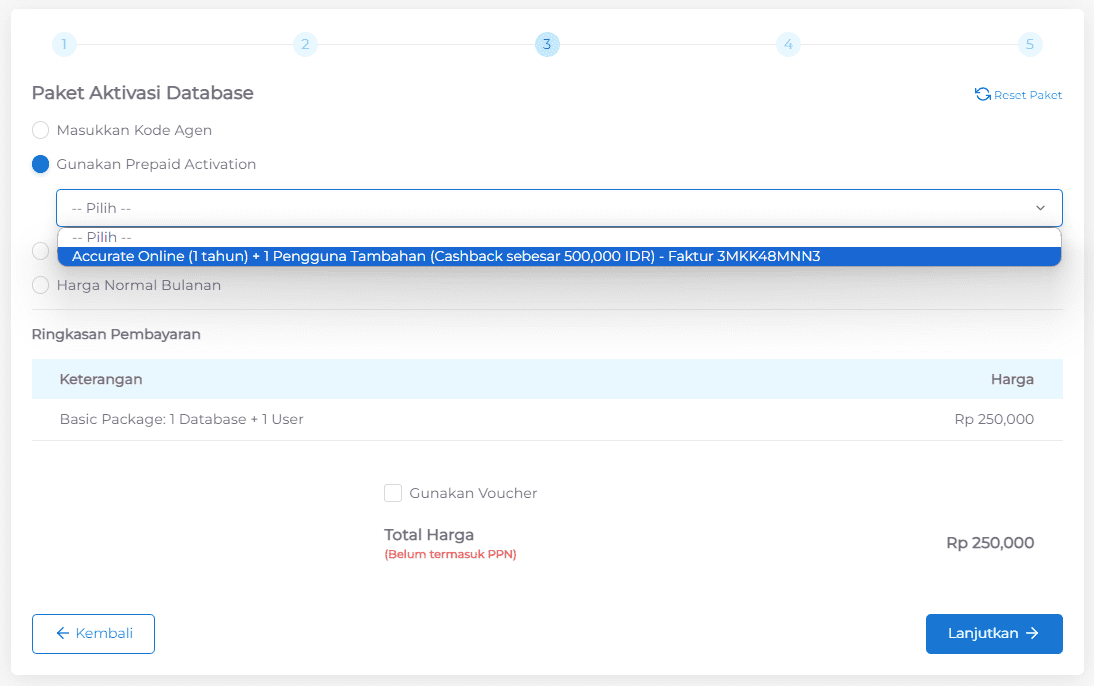Select the Gunakan Prepaid Activation radio option
This screenshot has width=1094, height=686.
coord(40,164)
